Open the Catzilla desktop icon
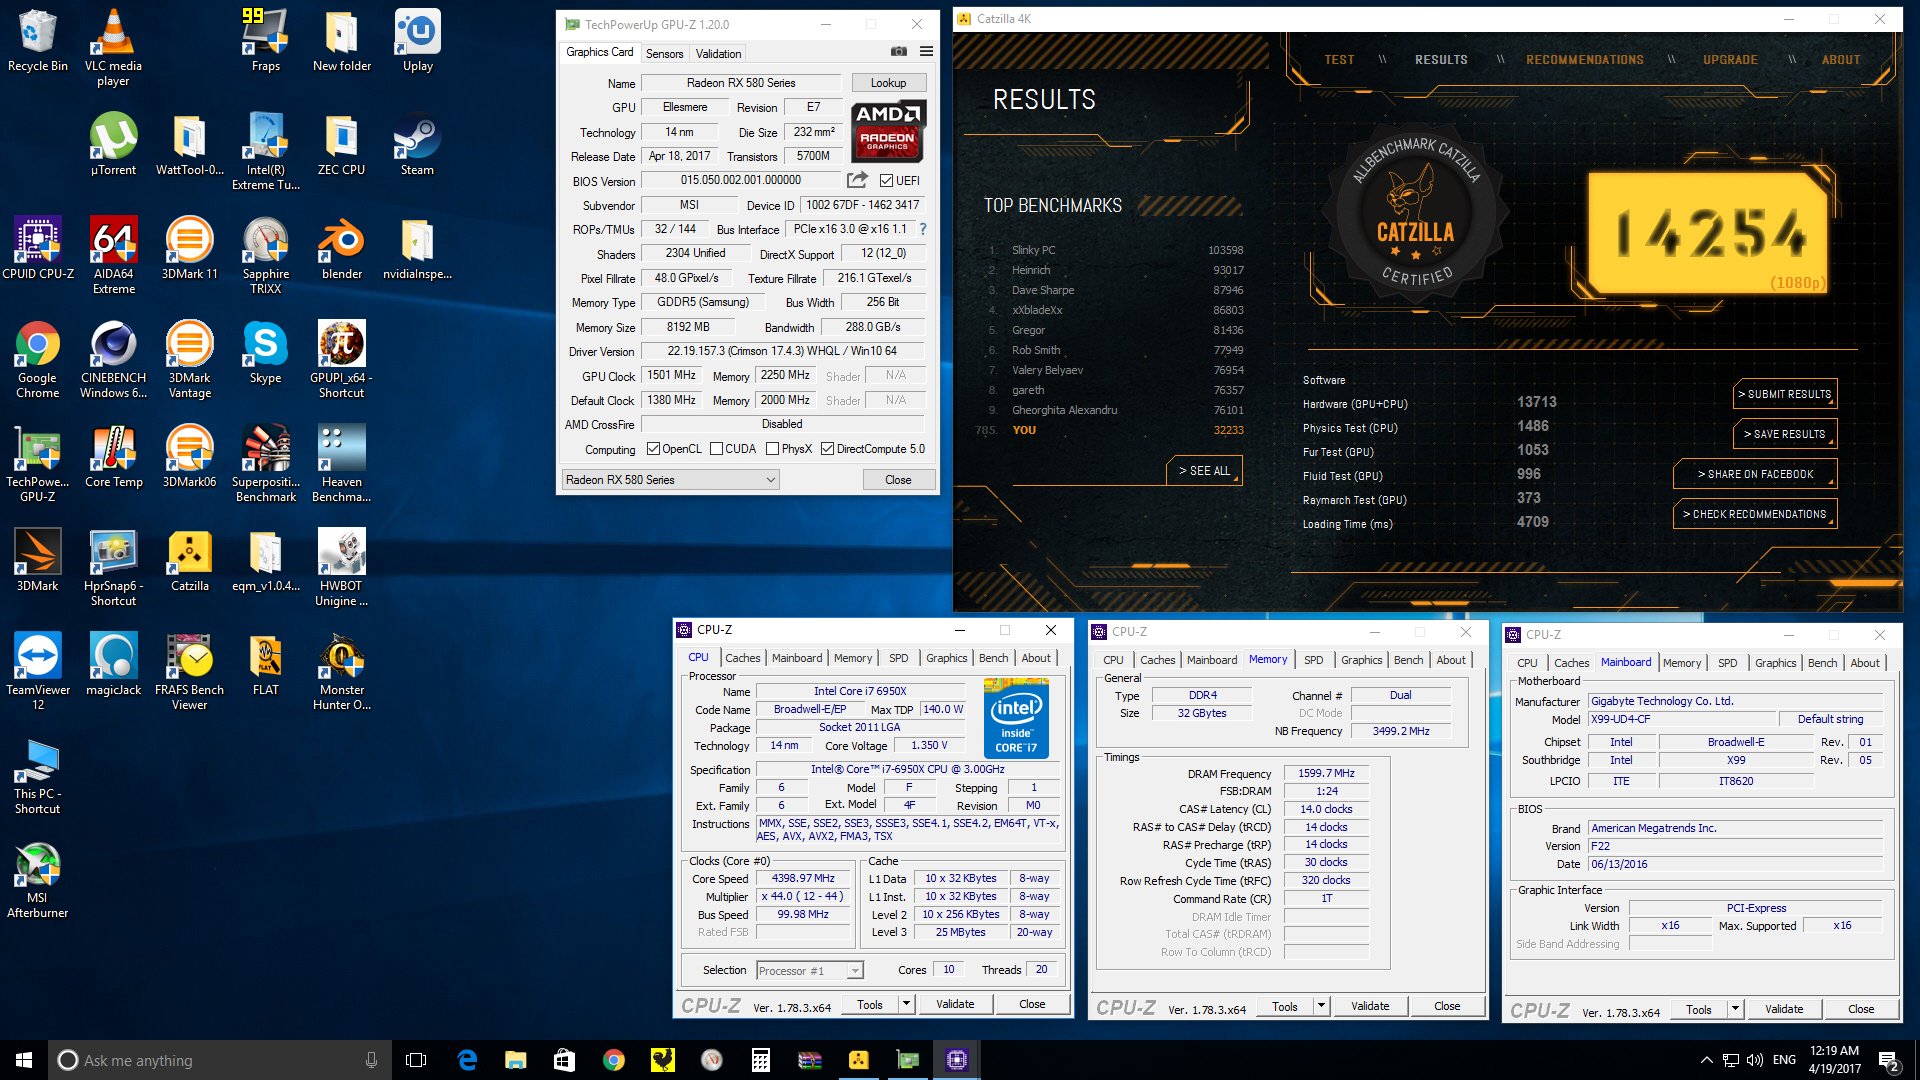The image size is (1920, 1080). [x=189, y=560]
